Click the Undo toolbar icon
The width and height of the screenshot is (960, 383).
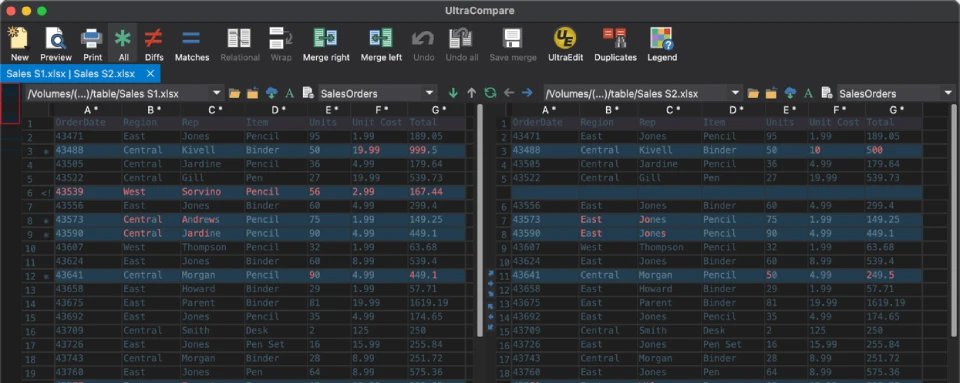pyautogui.click(x=423, y=43)
